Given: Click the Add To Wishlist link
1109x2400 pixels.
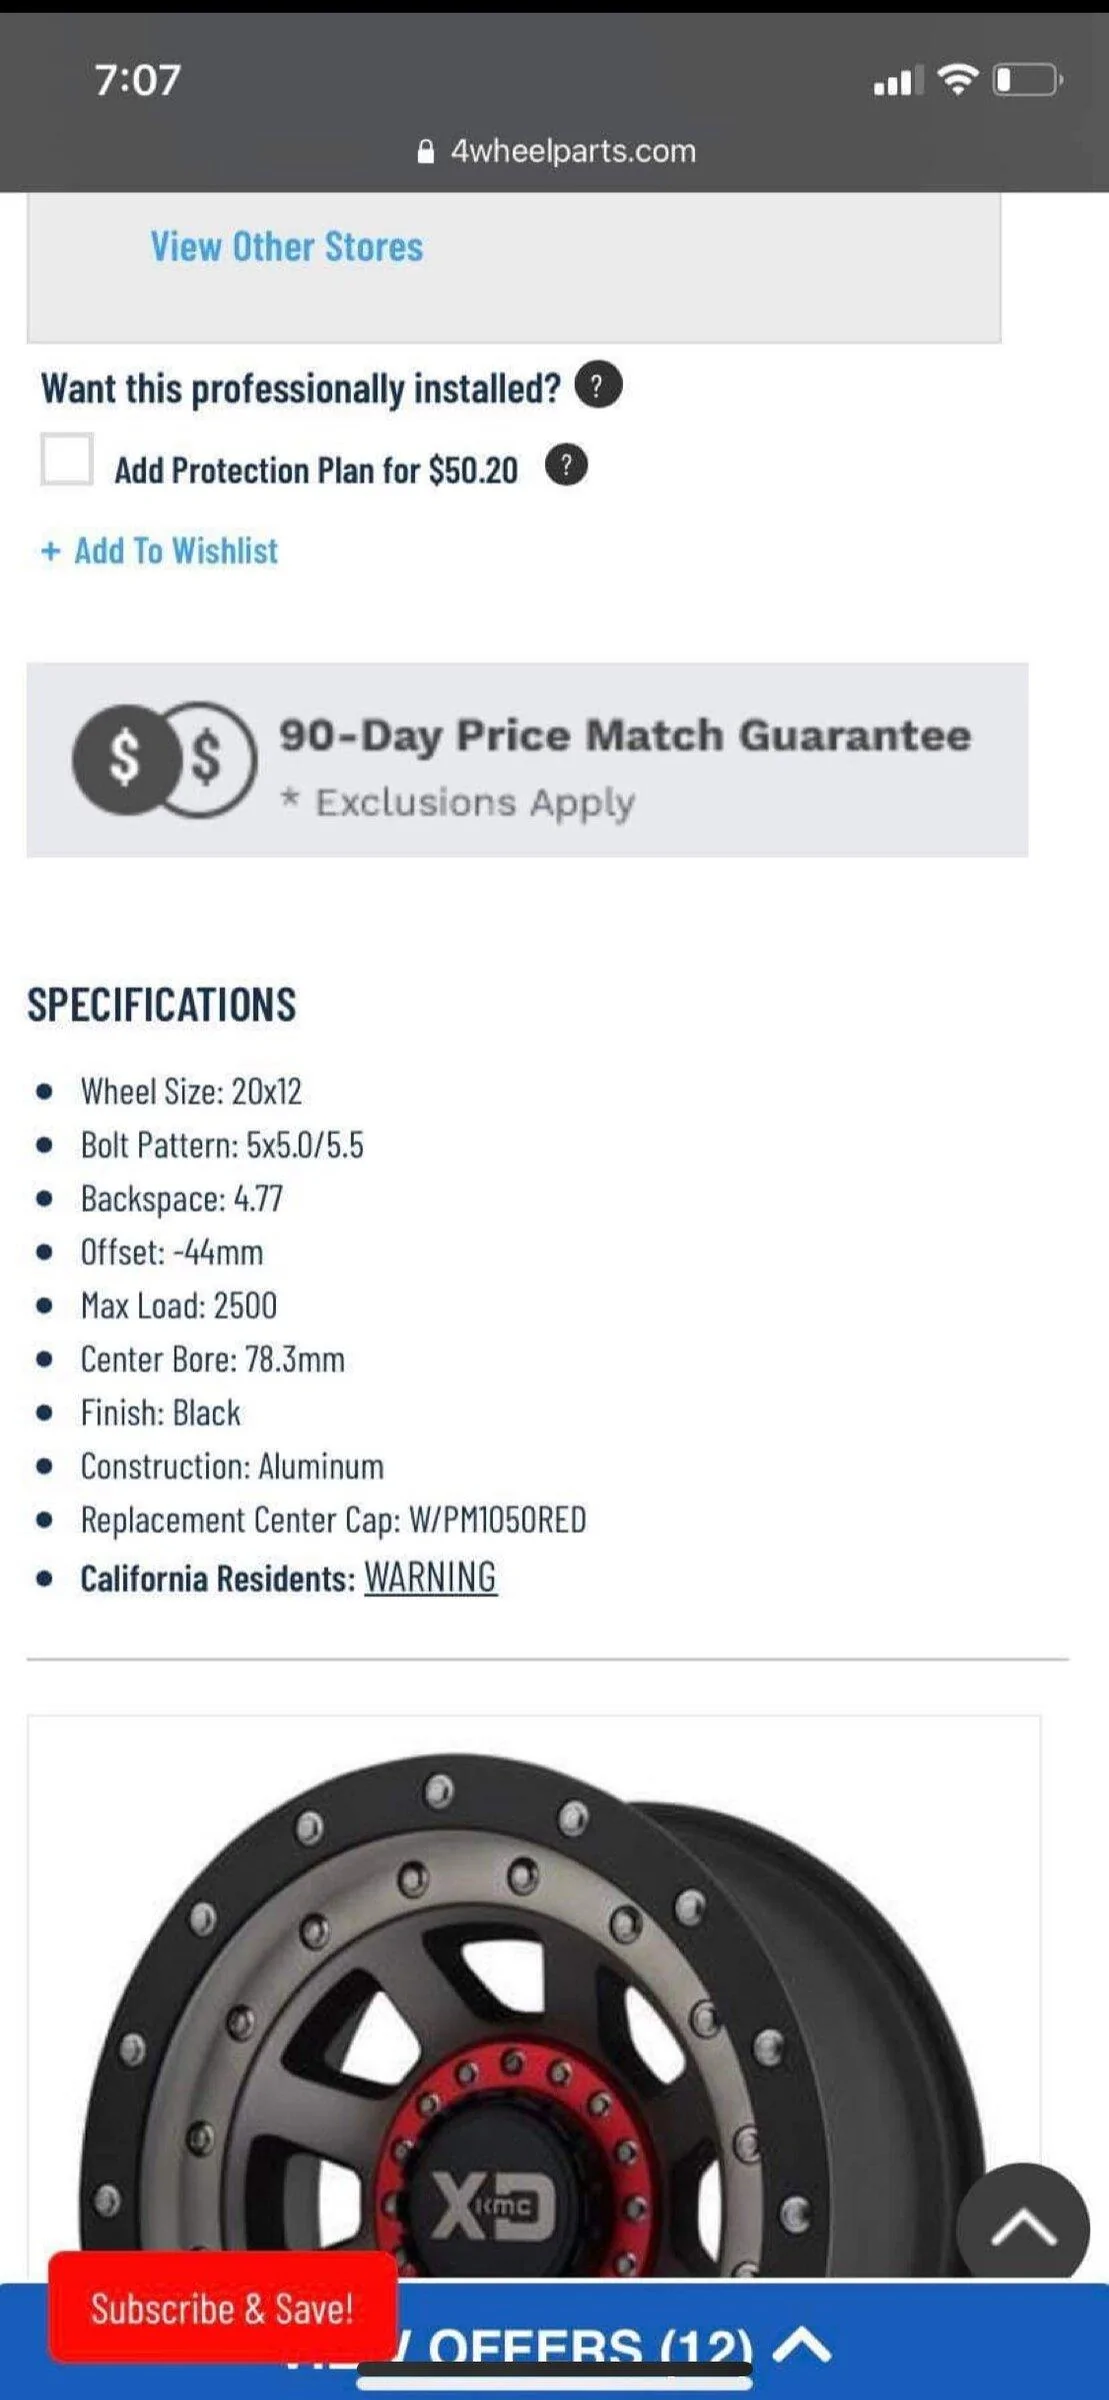Looking at the screenshot, I should point(176,551).
